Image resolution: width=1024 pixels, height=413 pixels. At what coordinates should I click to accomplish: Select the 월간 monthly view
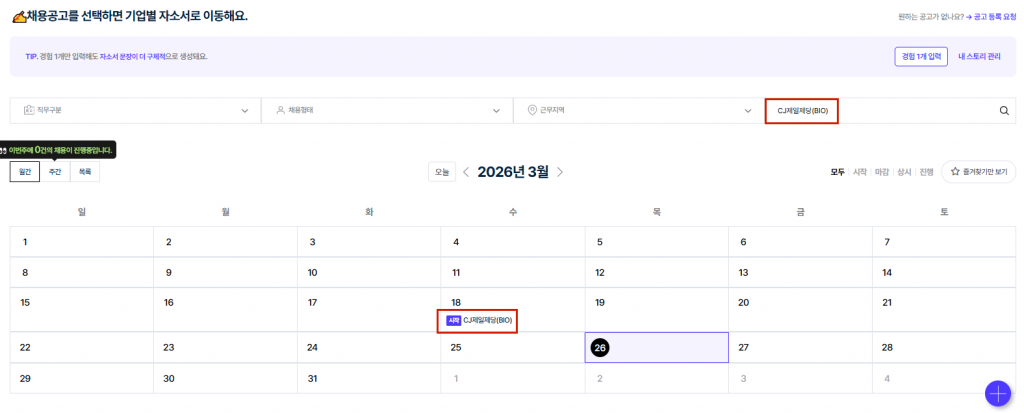[25, 172]
